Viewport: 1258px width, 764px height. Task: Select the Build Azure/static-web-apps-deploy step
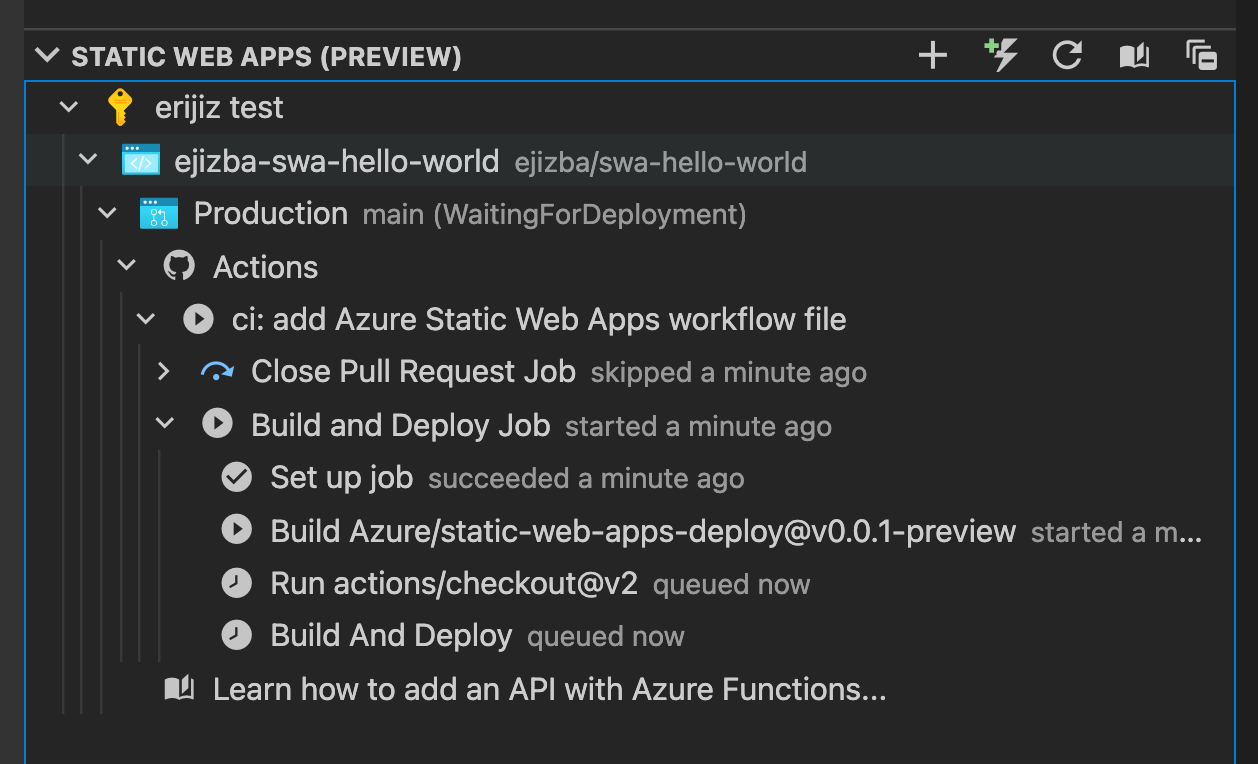[640, 531]
